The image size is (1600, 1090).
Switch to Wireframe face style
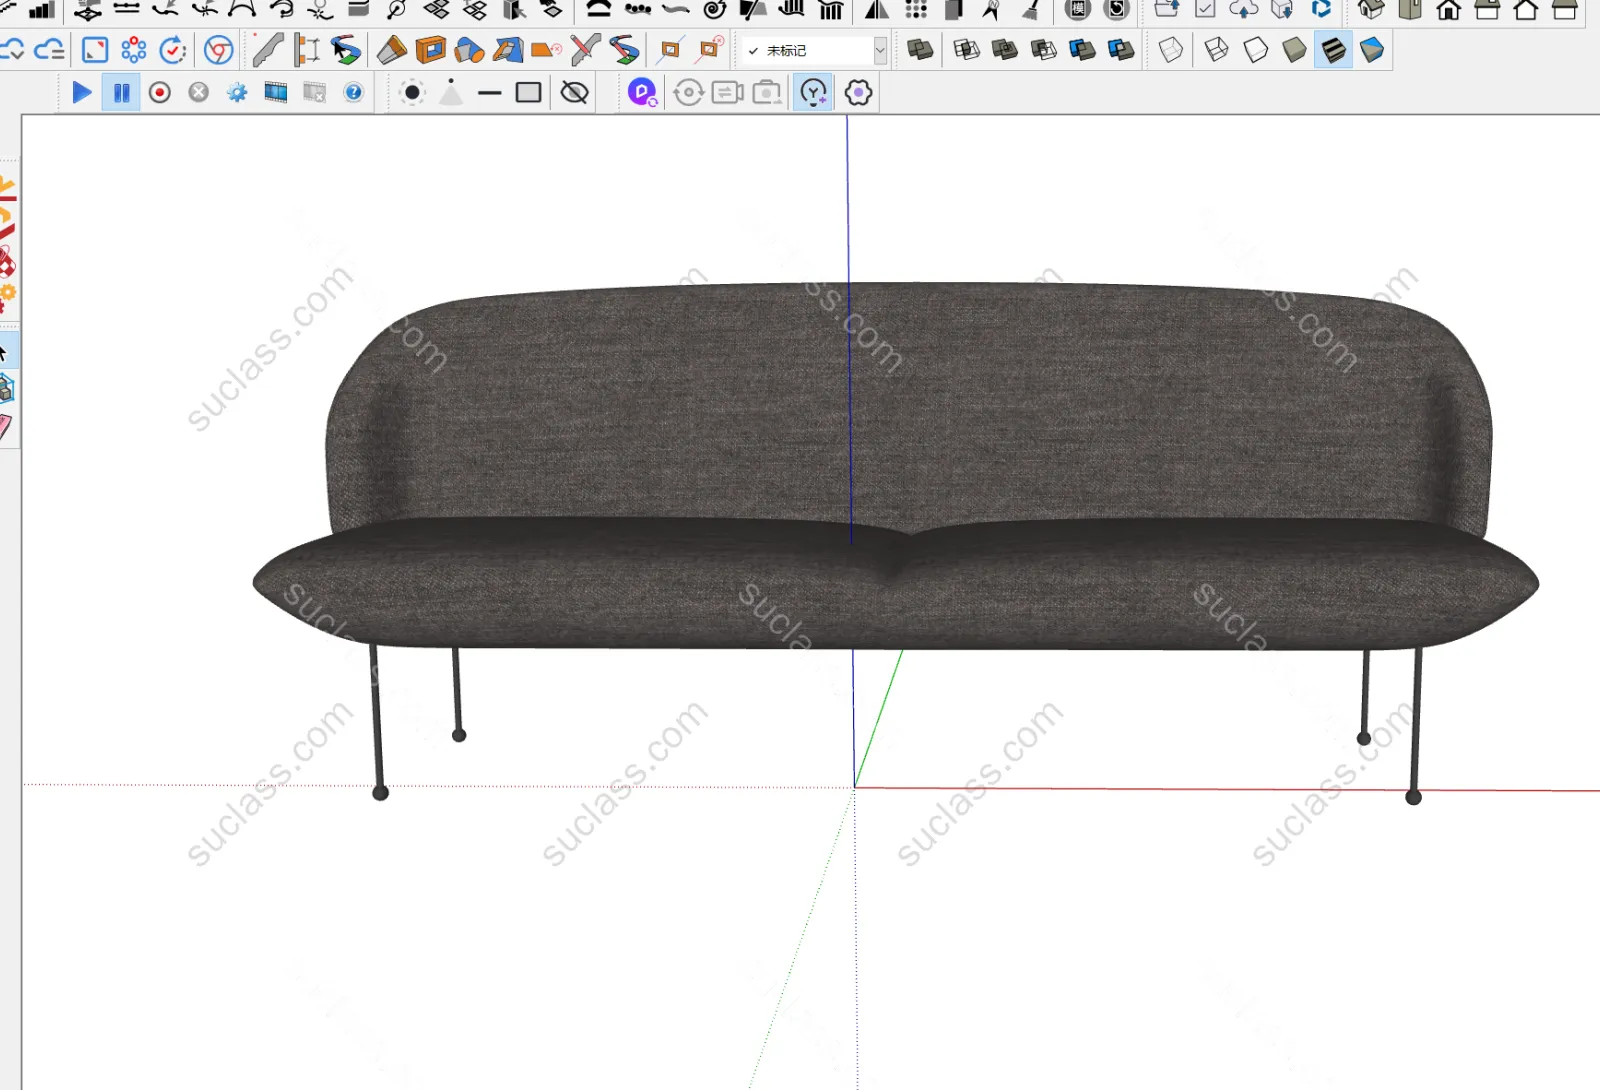pos(1217,50)
